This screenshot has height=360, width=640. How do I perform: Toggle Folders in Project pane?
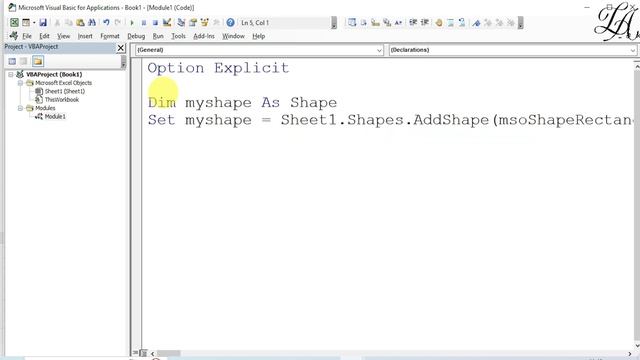pos(38,61)
